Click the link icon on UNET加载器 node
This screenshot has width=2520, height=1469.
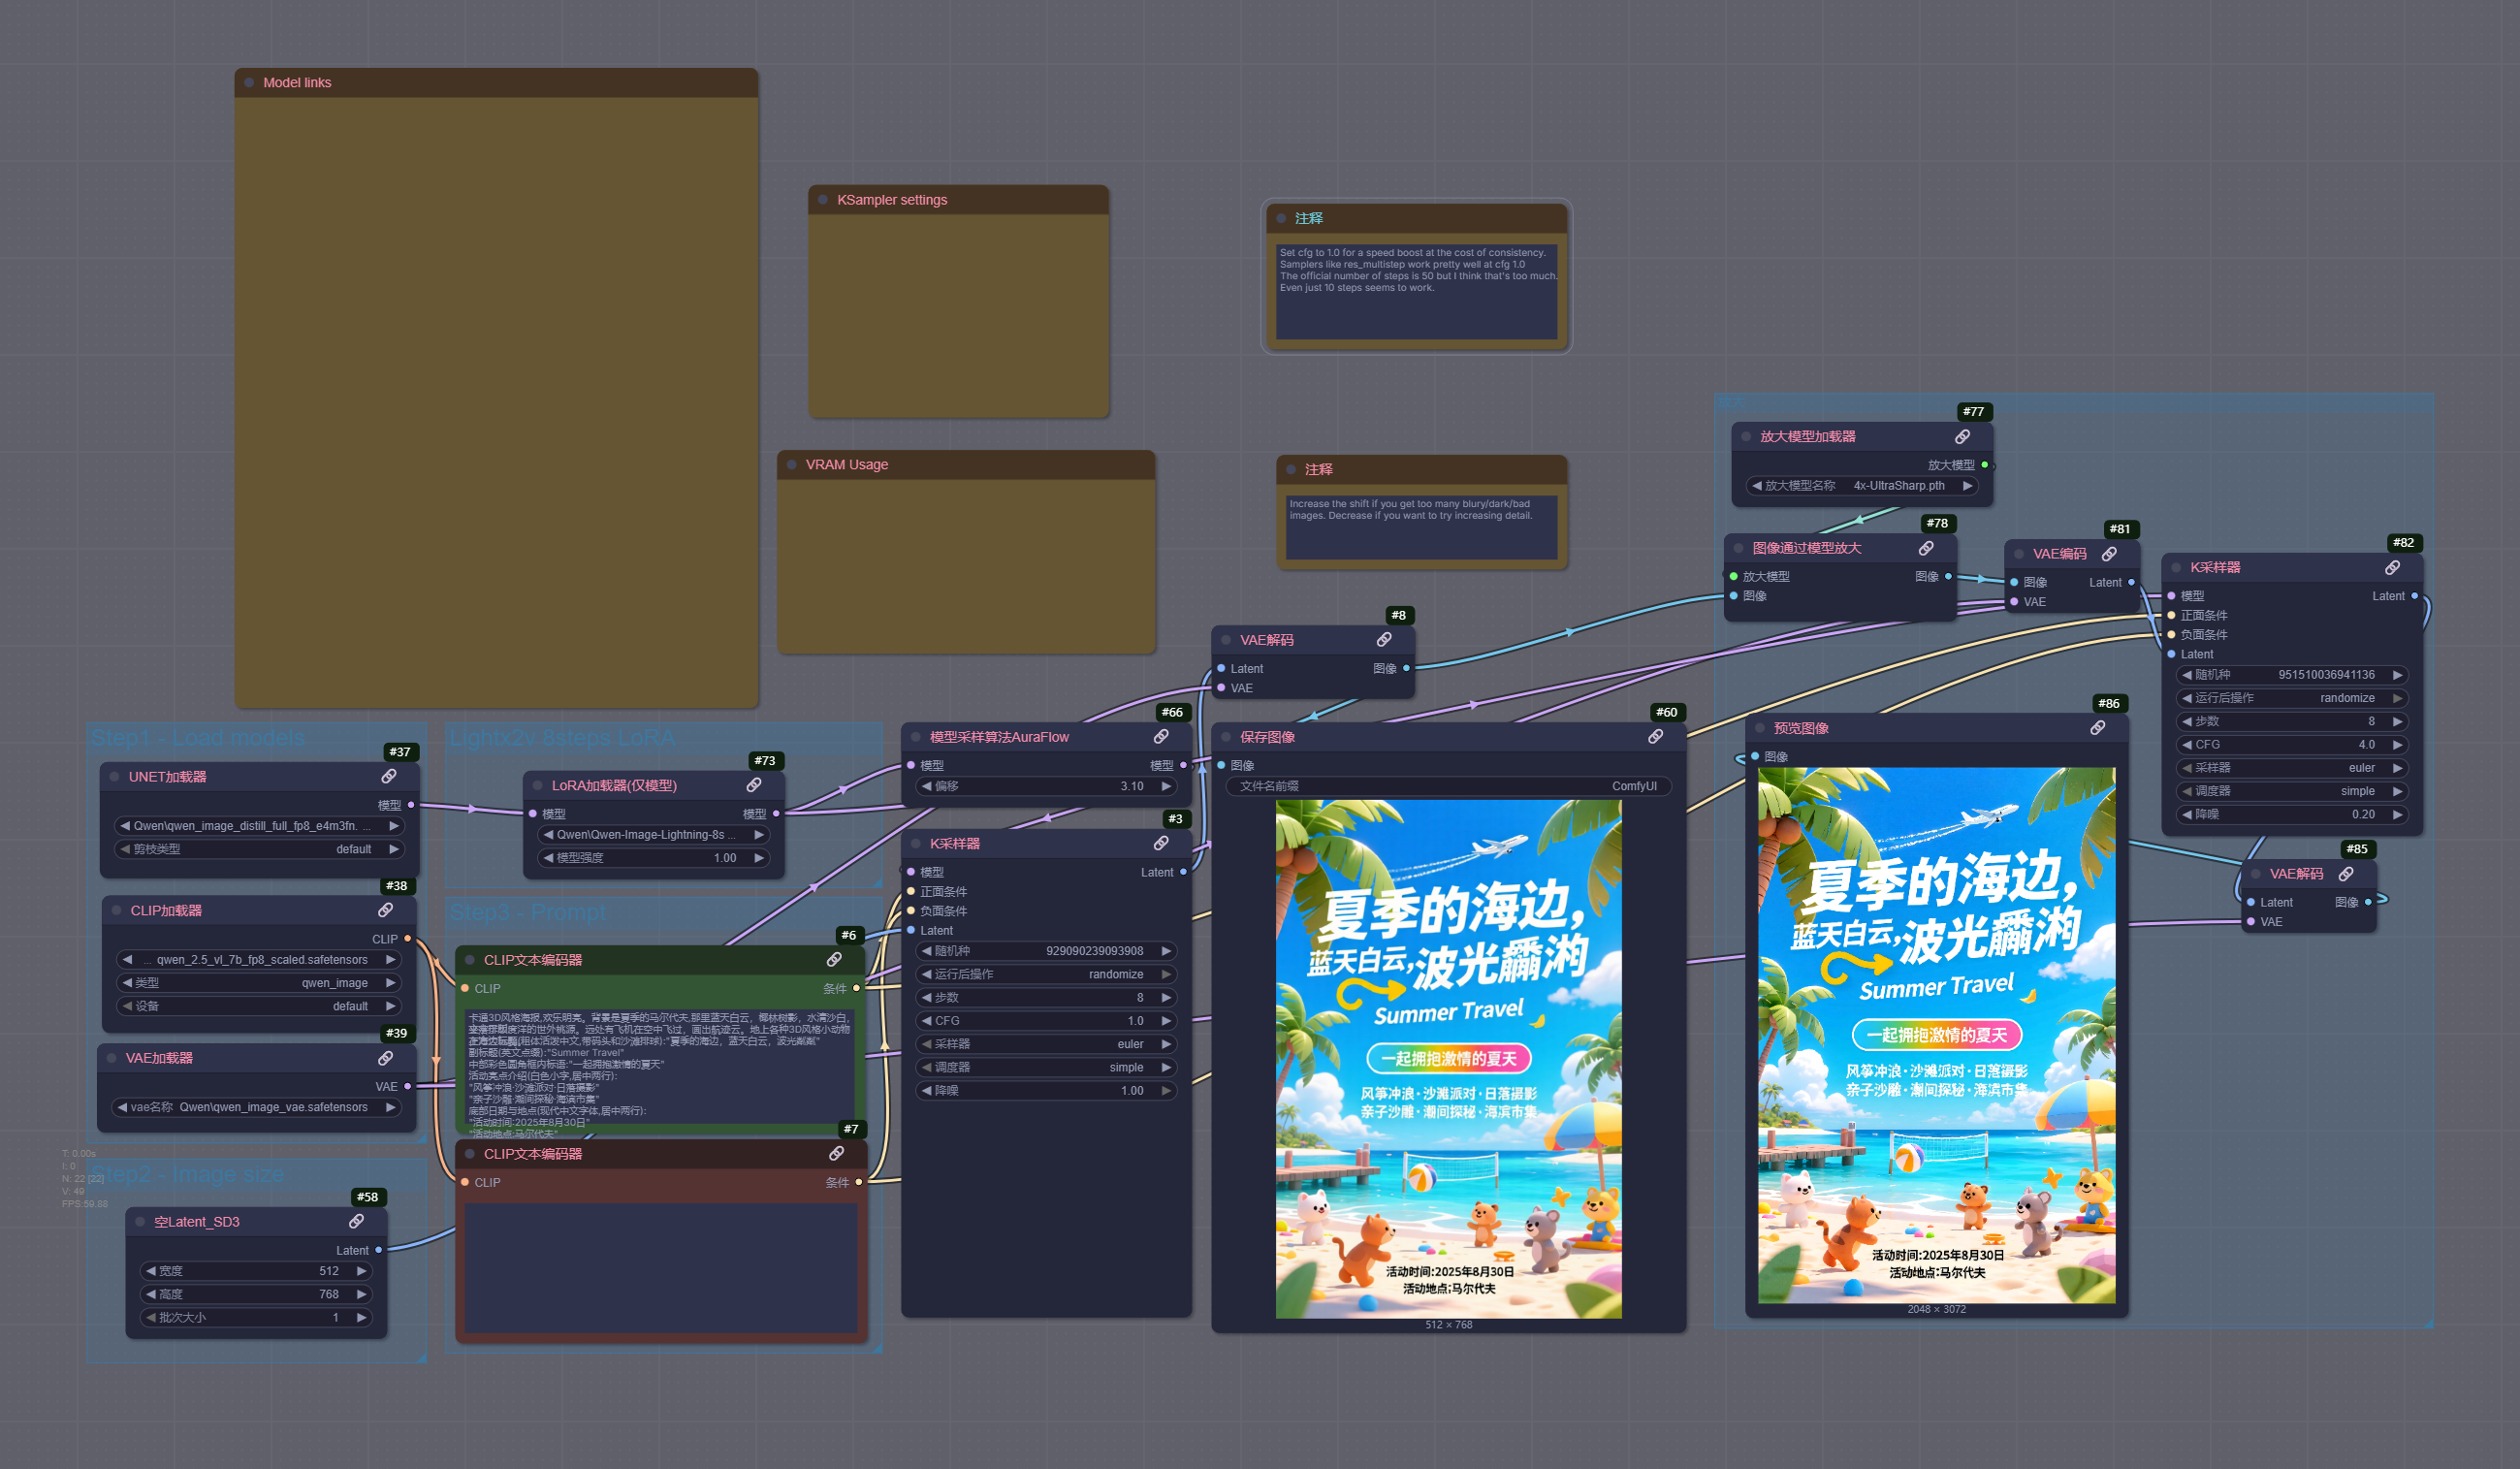pyautogui.click(x=388, y=776)
